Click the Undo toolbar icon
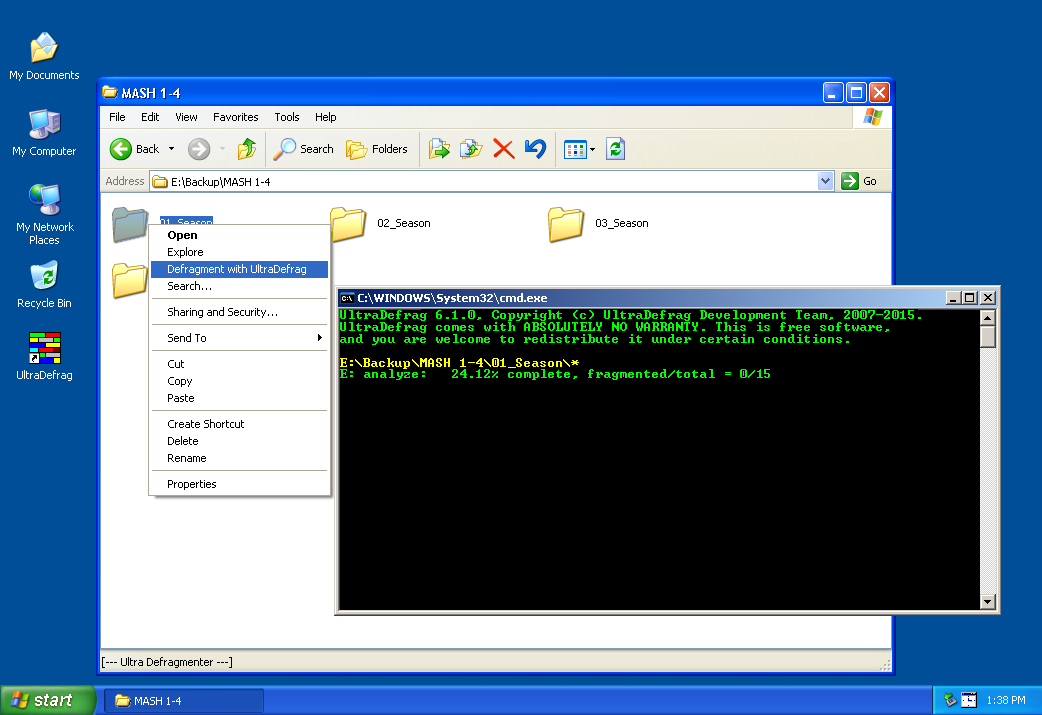 tap(535, 149)
